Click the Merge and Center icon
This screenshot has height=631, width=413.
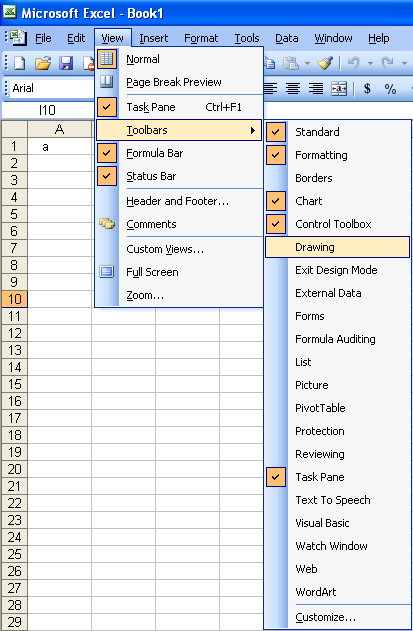coord(339,89)
